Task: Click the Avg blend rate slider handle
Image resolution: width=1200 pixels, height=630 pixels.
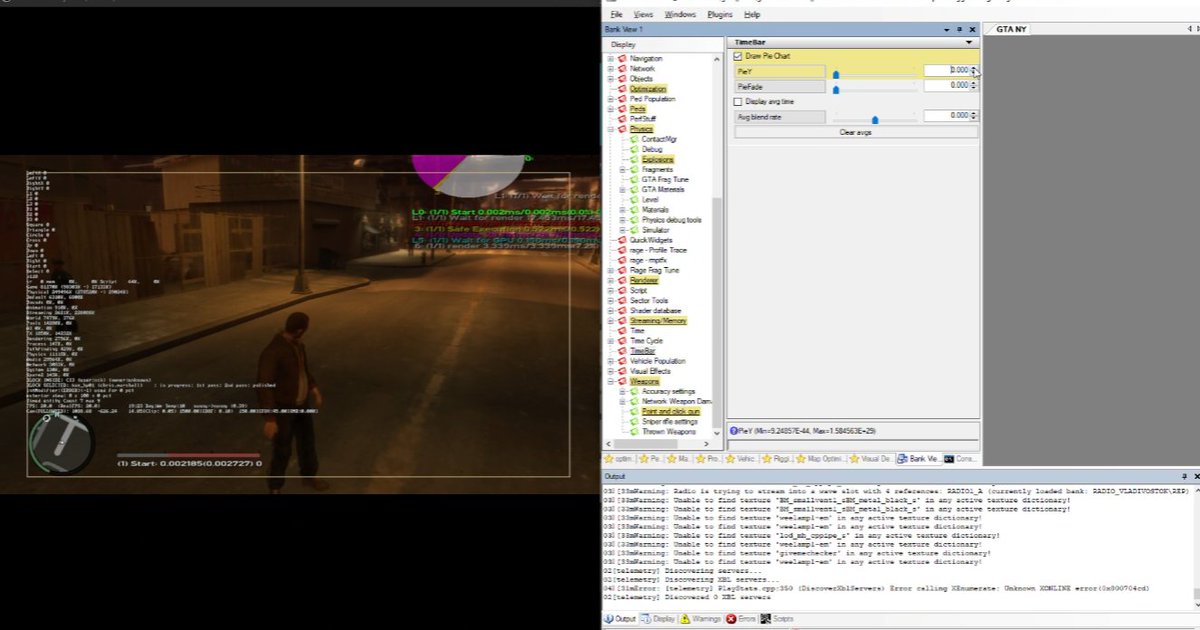Action: point(875,119)
